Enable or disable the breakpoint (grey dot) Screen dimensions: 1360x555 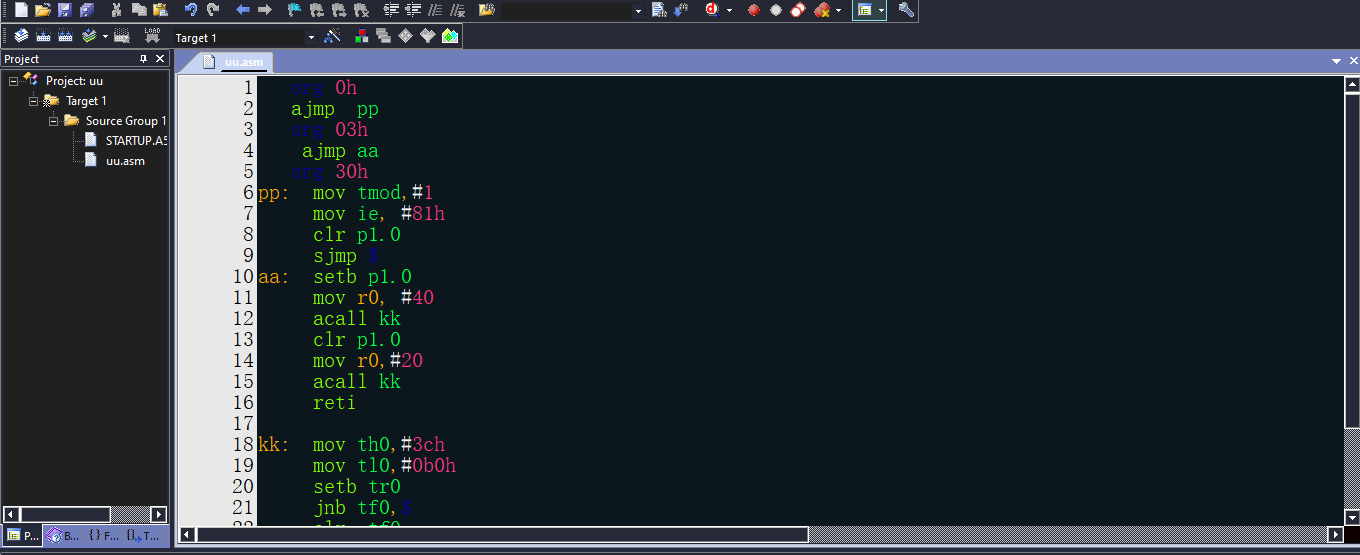coord(776,10)
